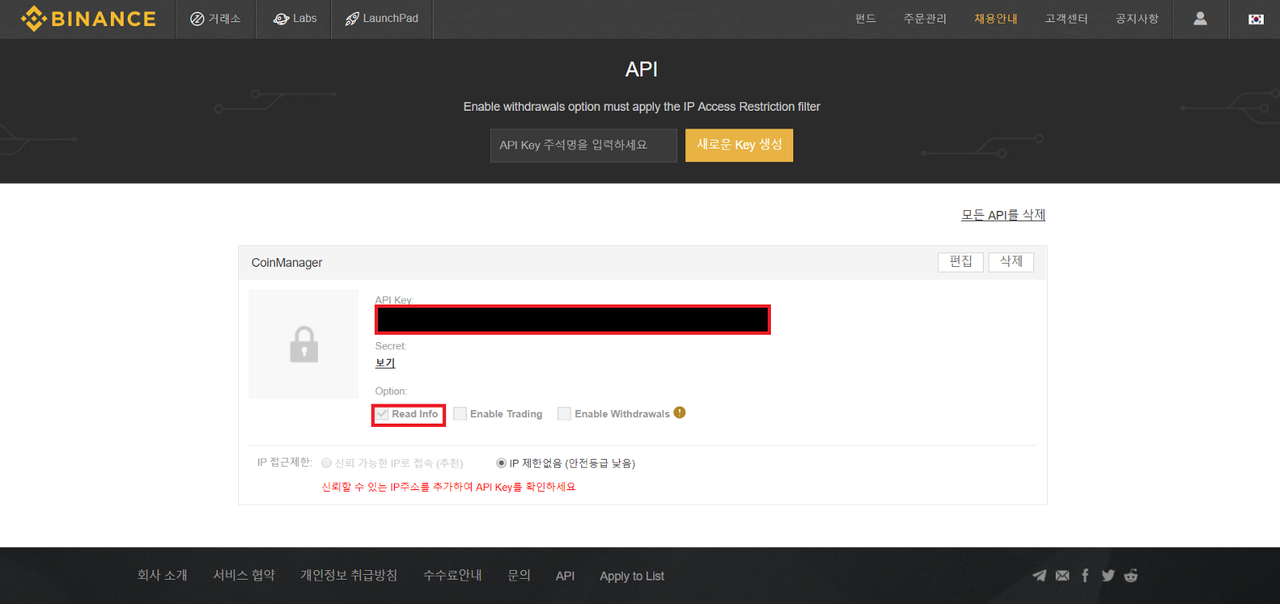Click the Binance logo in the header
Viewport: 1280px width, 604px height.
click(x=89, y=18)
